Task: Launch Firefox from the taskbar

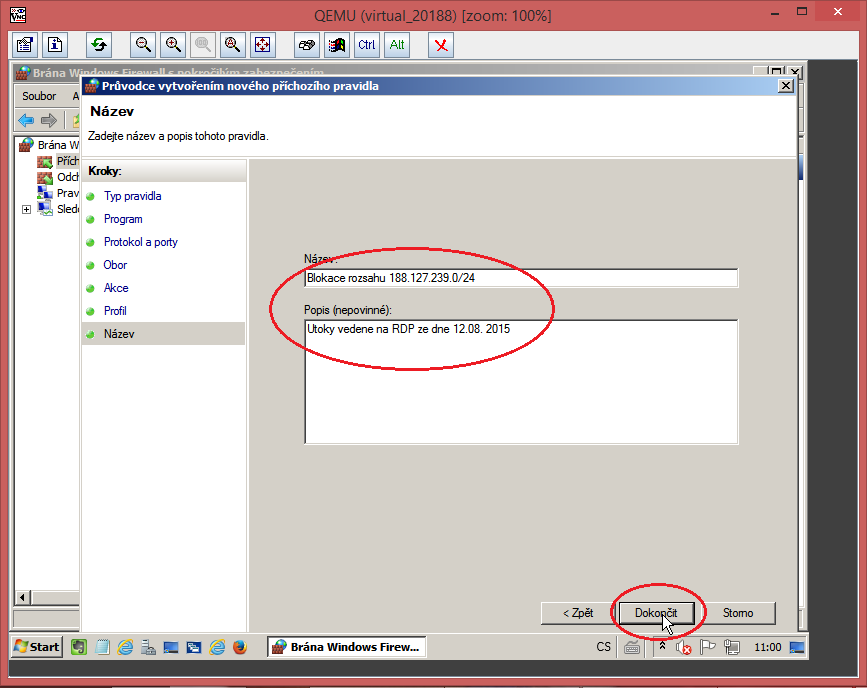Action: coord(240,647)
